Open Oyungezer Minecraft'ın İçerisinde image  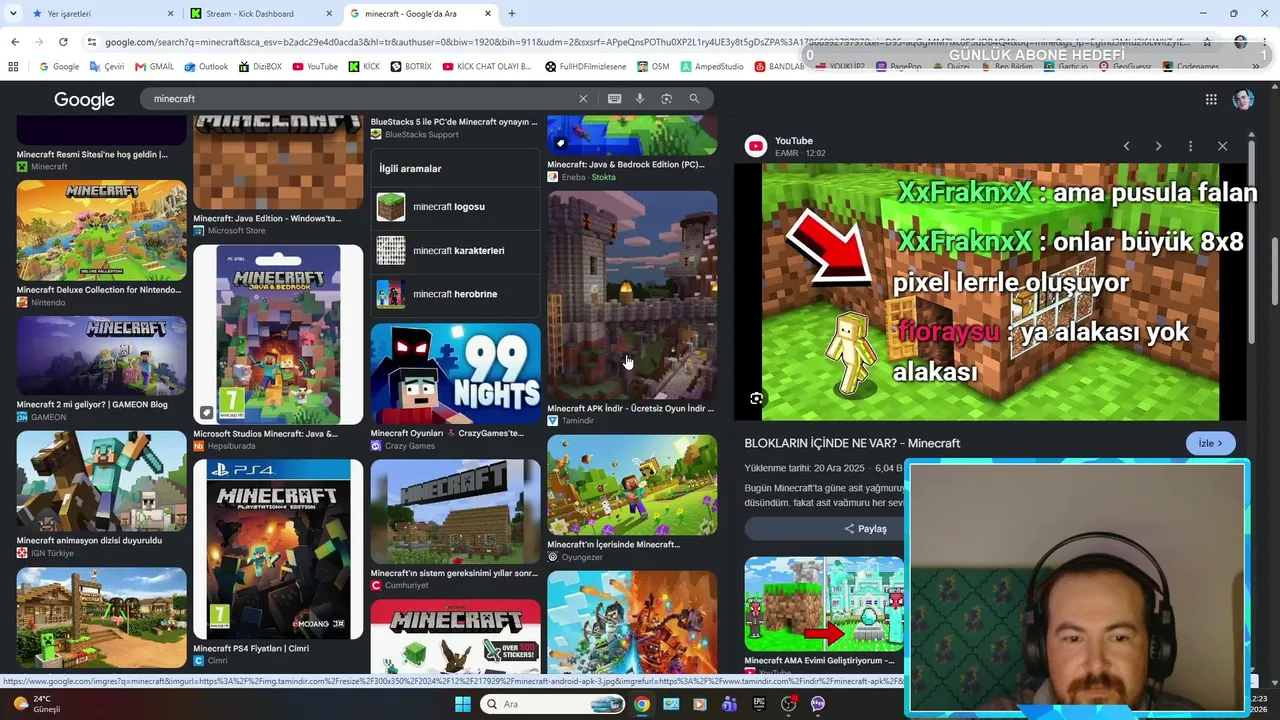(632, 486)
